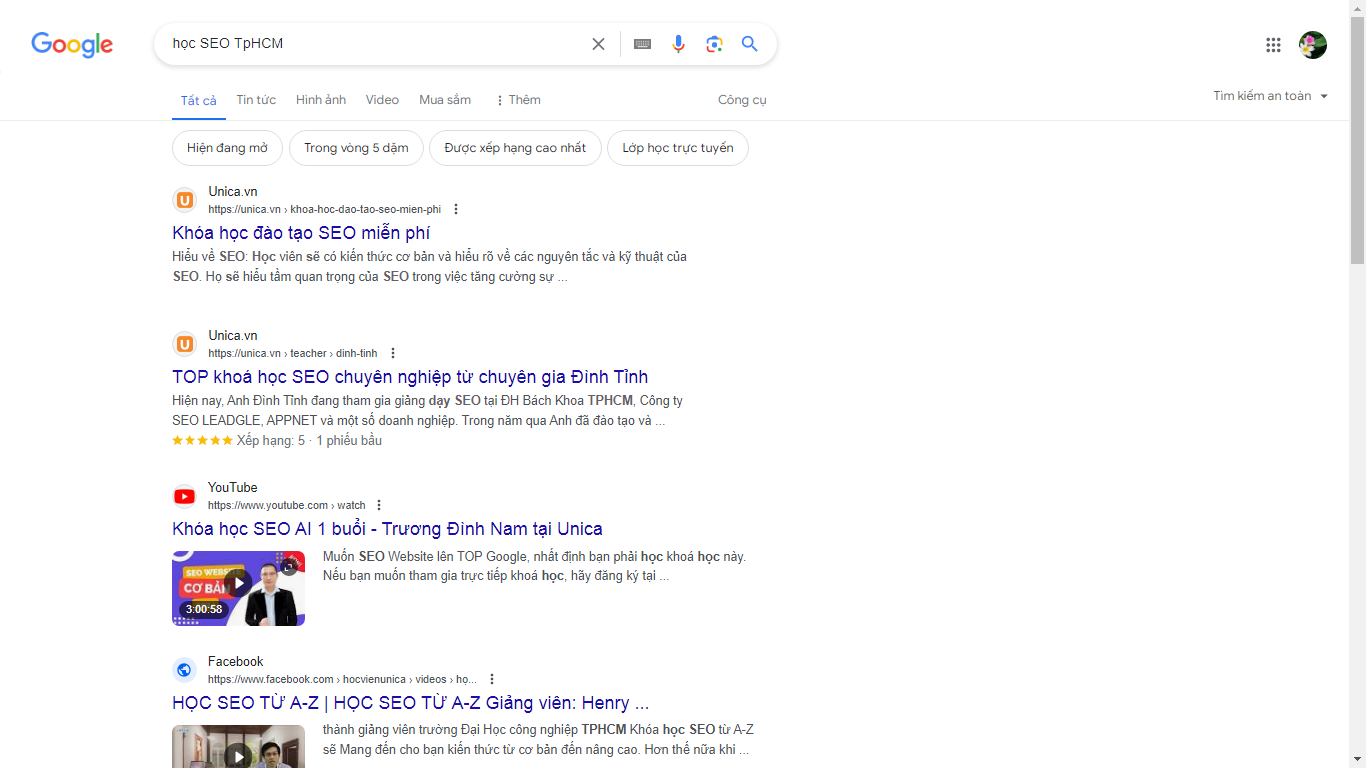Open Tìm kiếm an toàn dropdown

click(1271, 96)
